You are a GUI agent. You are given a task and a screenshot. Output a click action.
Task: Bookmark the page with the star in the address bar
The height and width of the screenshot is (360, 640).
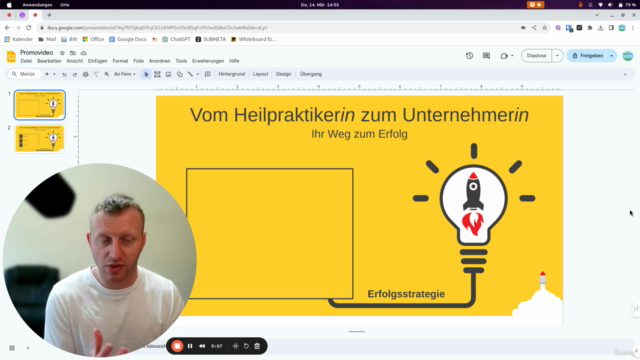tap(544, 28)
